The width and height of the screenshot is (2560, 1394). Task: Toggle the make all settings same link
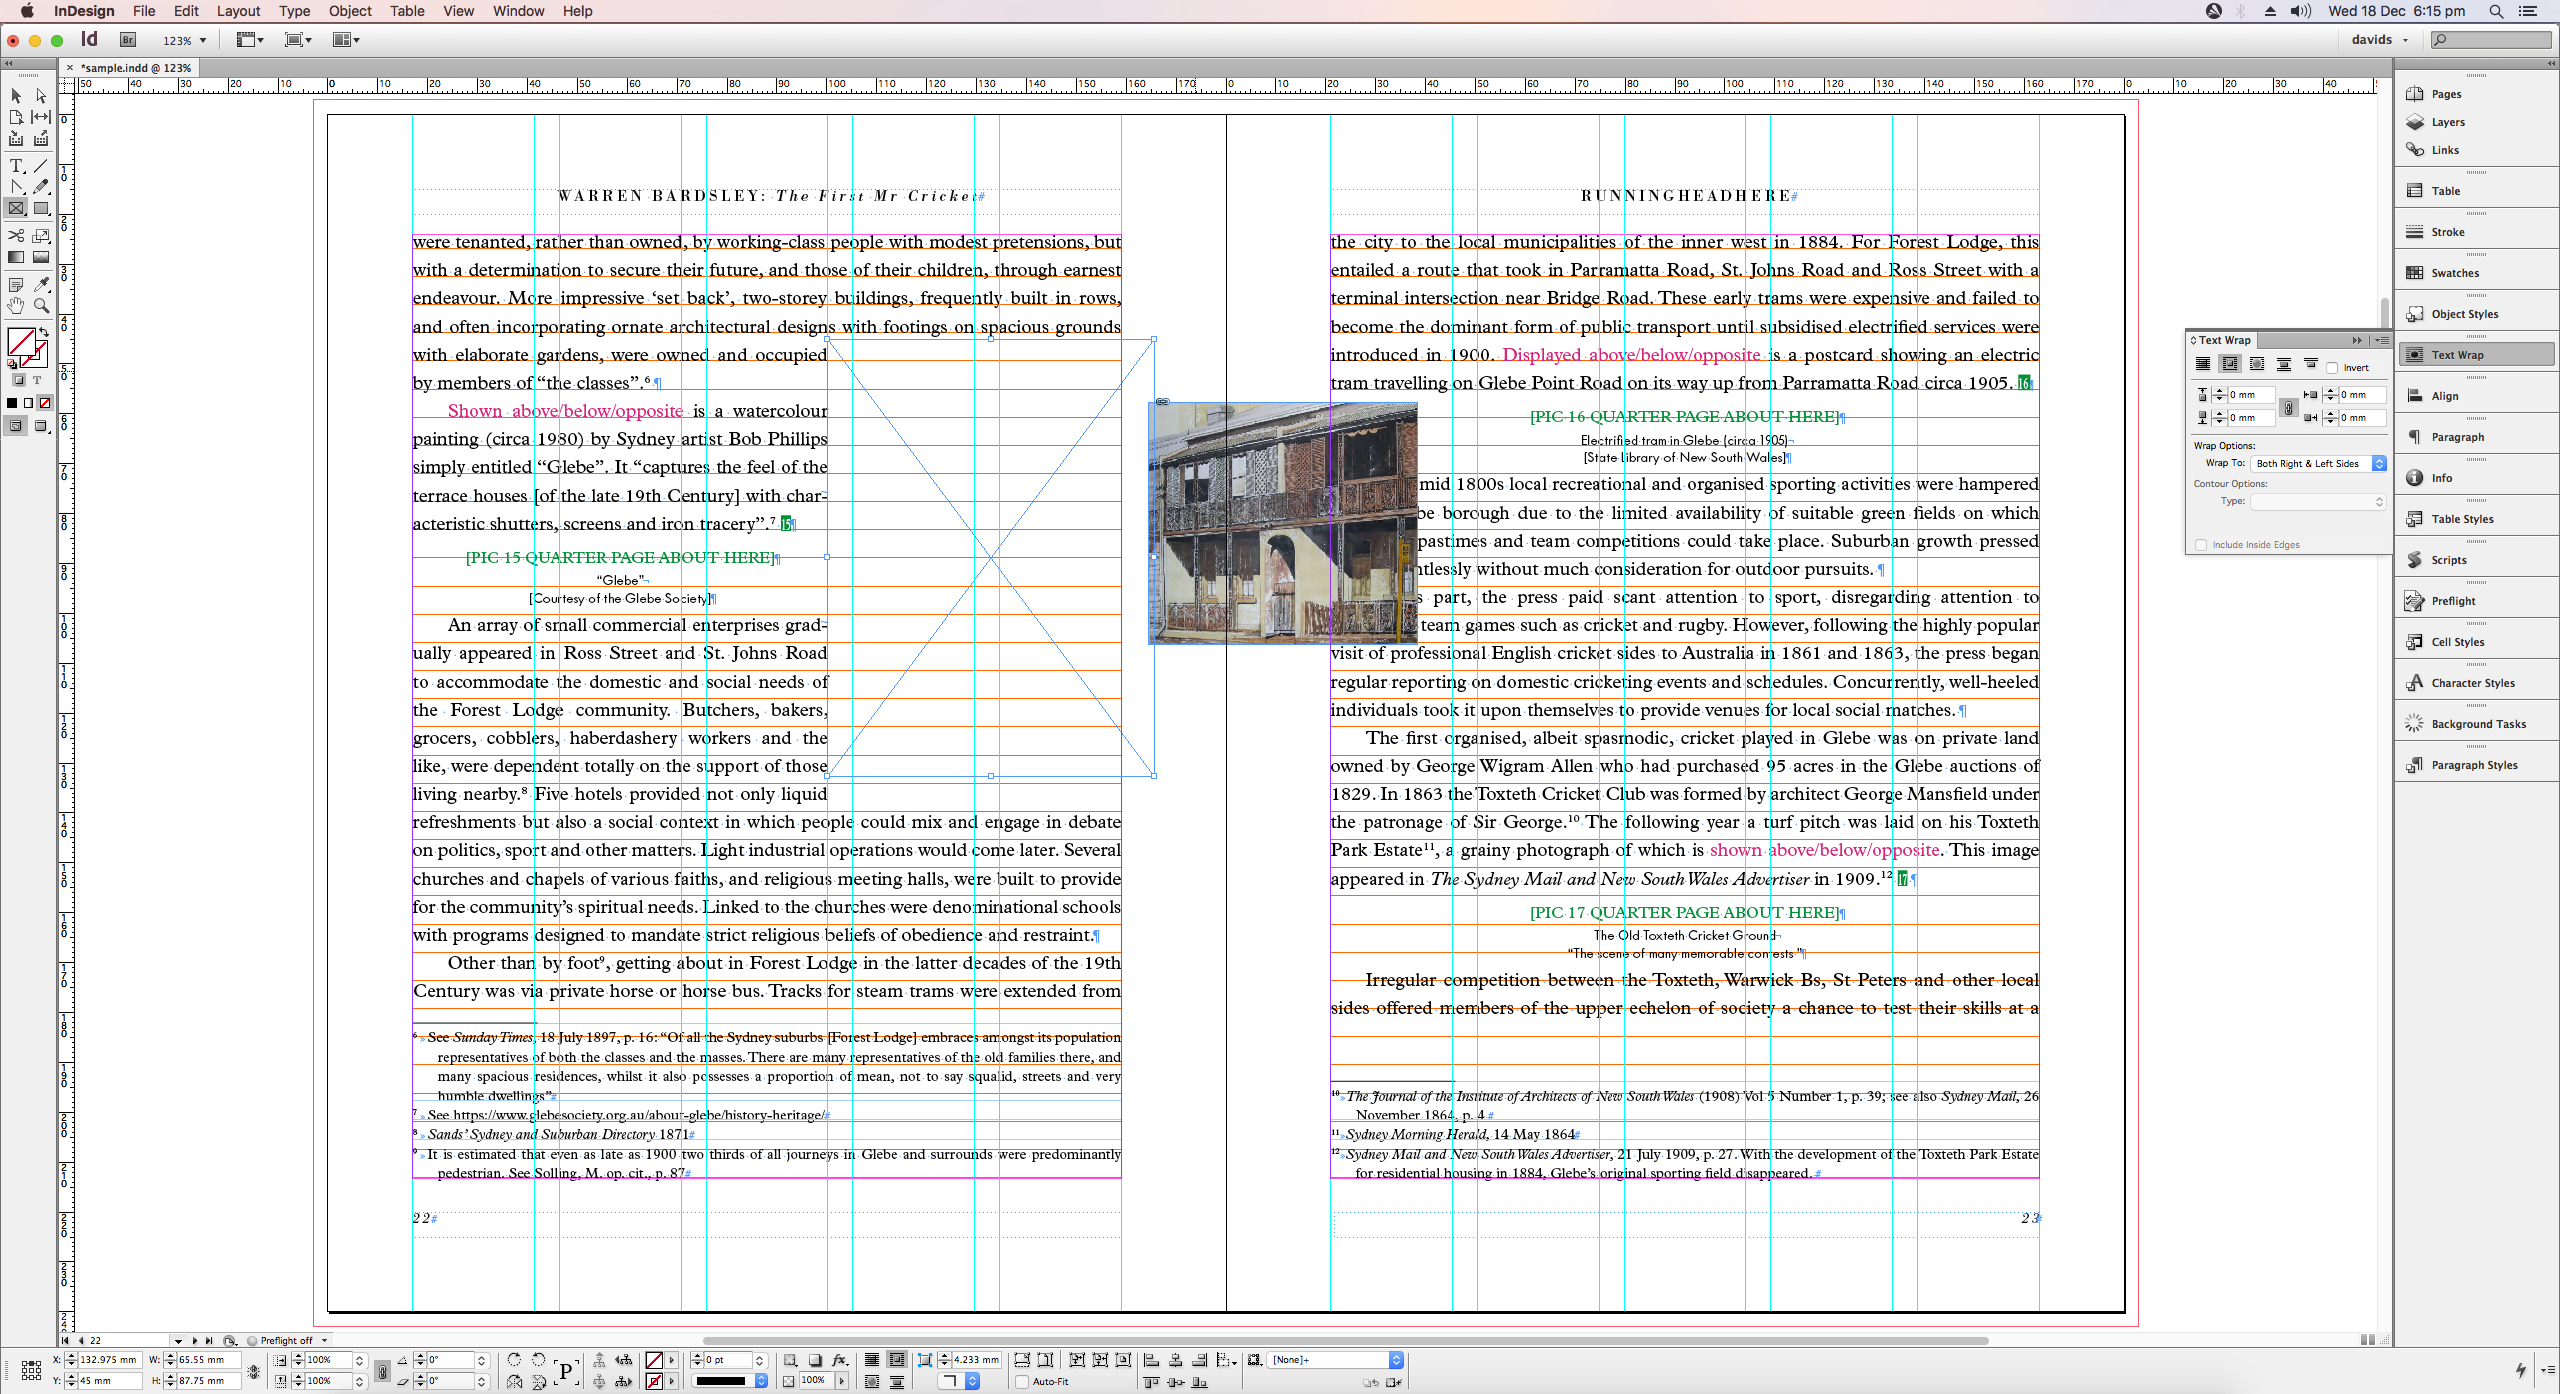[2288, 407]
